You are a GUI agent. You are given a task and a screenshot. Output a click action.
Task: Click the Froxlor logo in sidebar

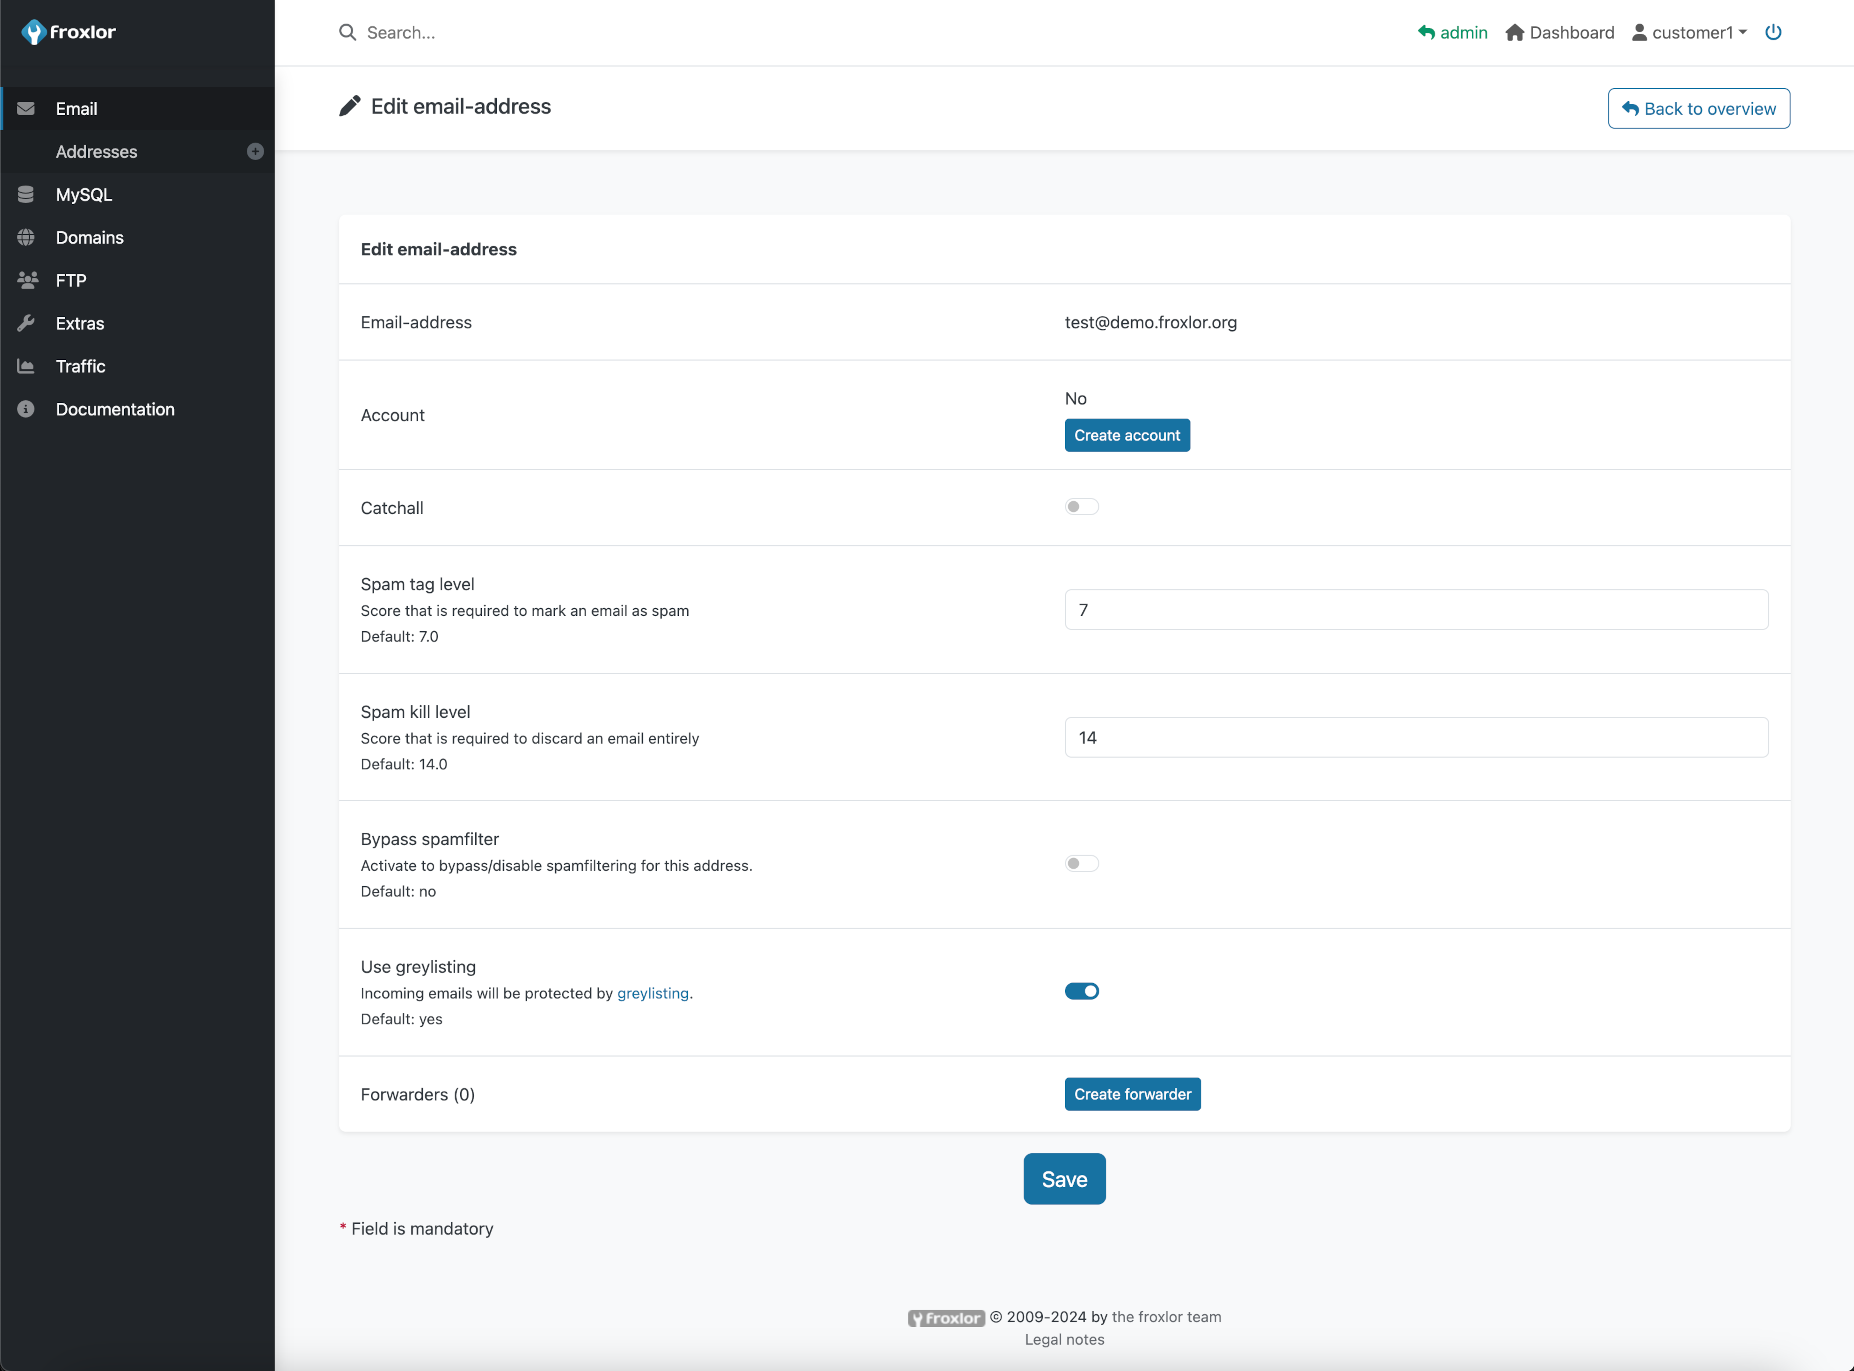coord(68,32)
